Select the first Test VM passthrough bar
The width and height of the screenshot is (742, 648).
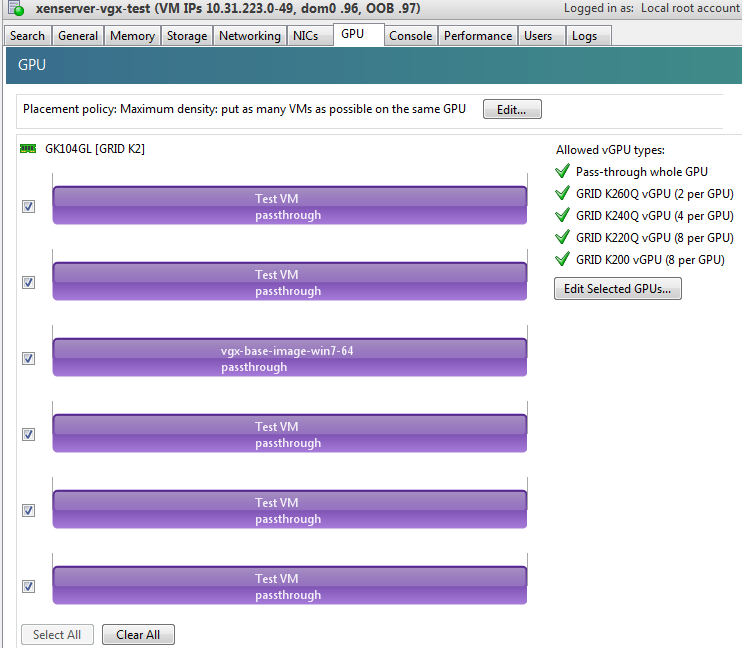289,206
